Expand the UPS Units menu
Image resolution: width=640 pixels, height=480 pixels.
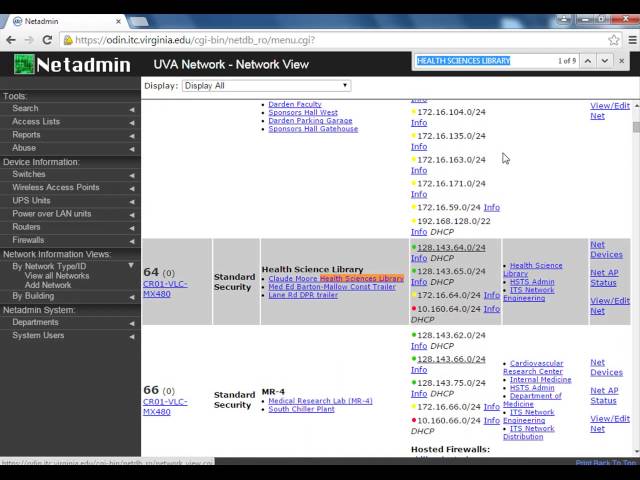click(70, 200)
